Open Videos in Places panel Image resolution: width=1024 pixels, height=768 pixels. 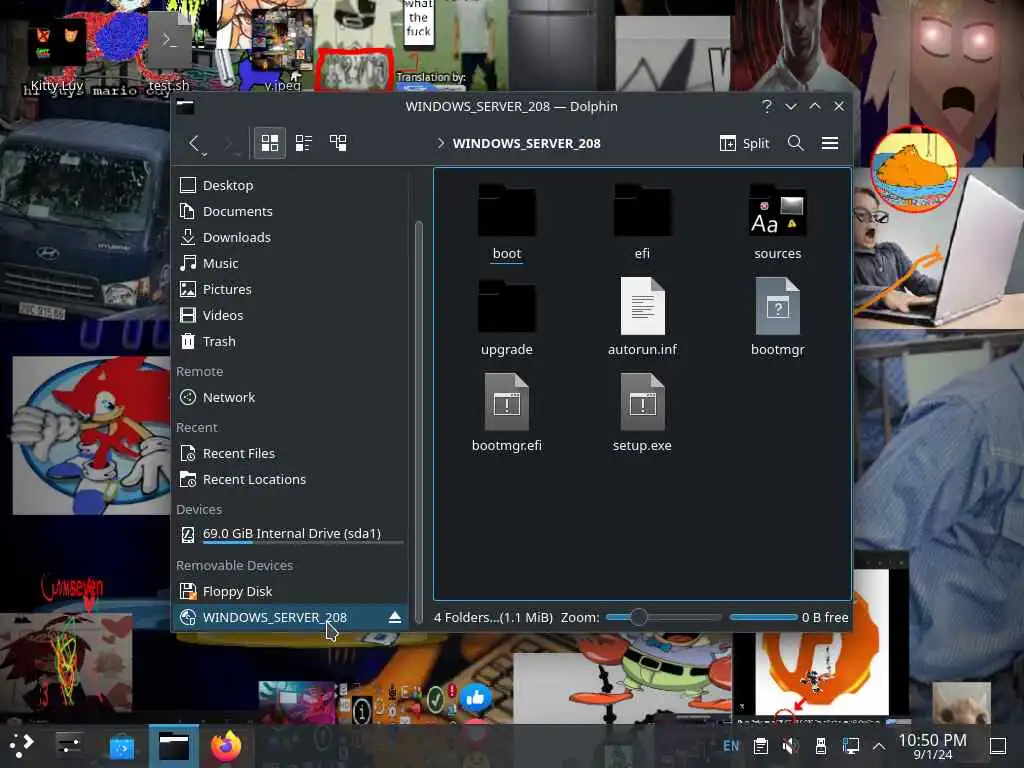(291, 315)
